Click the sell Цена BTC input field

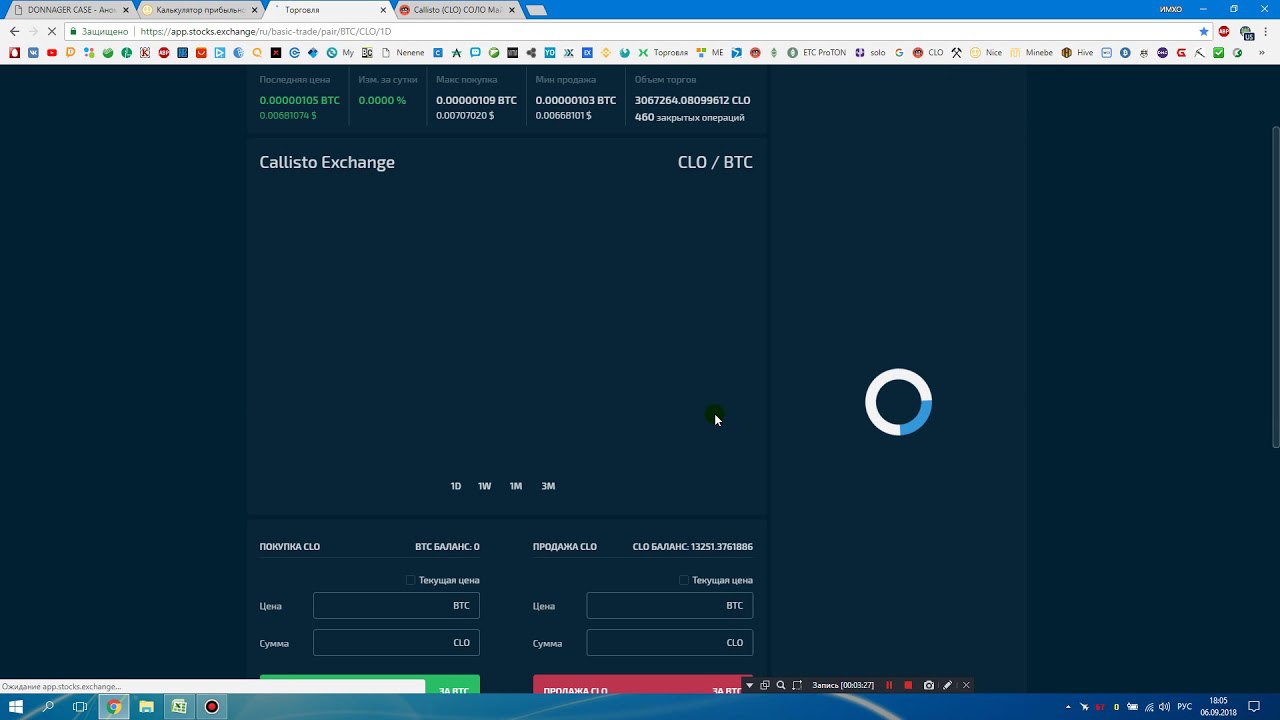670,606
